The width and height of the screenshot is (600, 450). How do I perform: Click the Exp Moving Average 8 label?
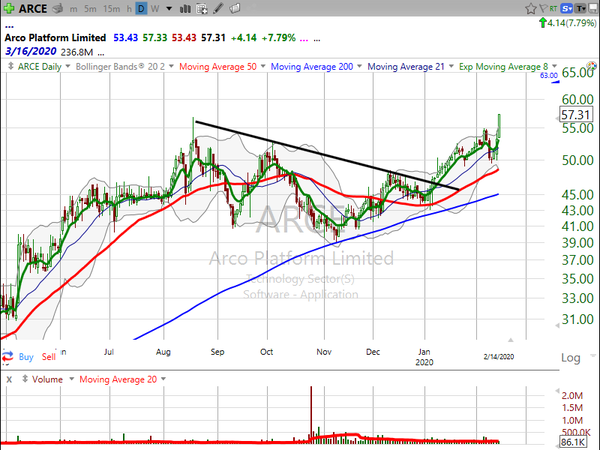[x=504, y=67]
